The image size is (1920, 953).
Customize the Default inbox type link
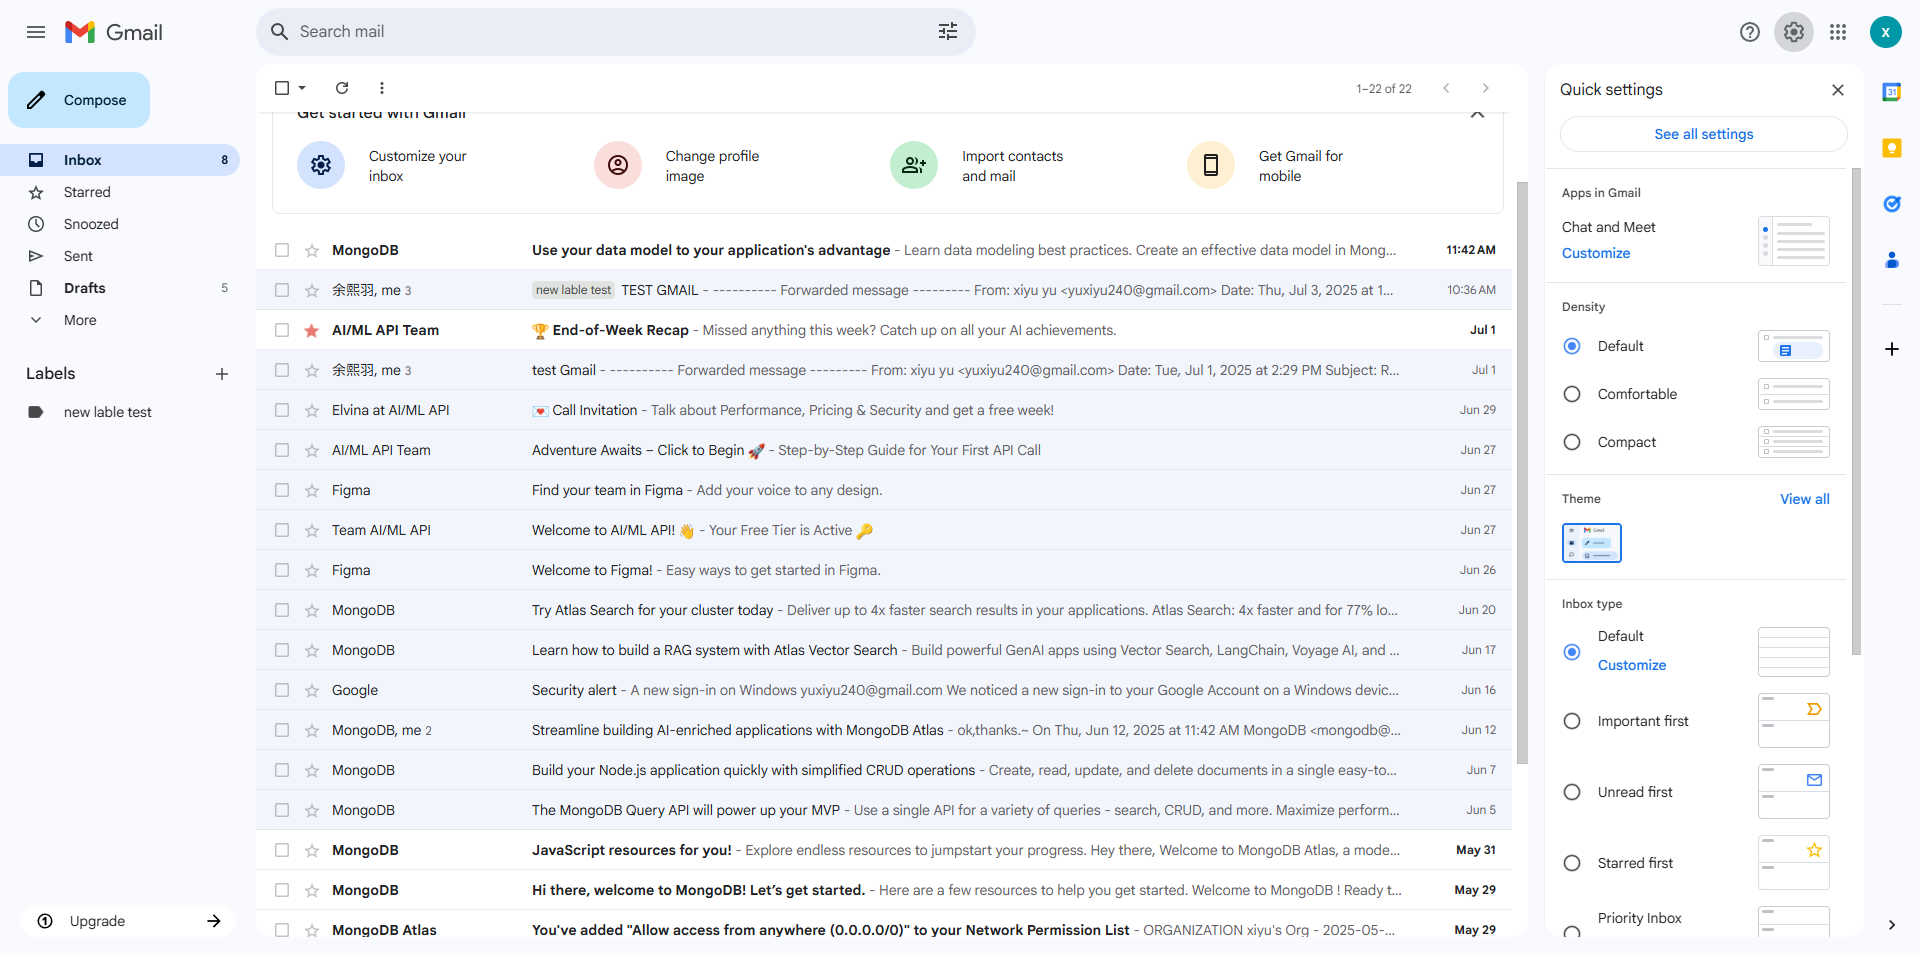pyautogui.click(x=1632, y=665)
